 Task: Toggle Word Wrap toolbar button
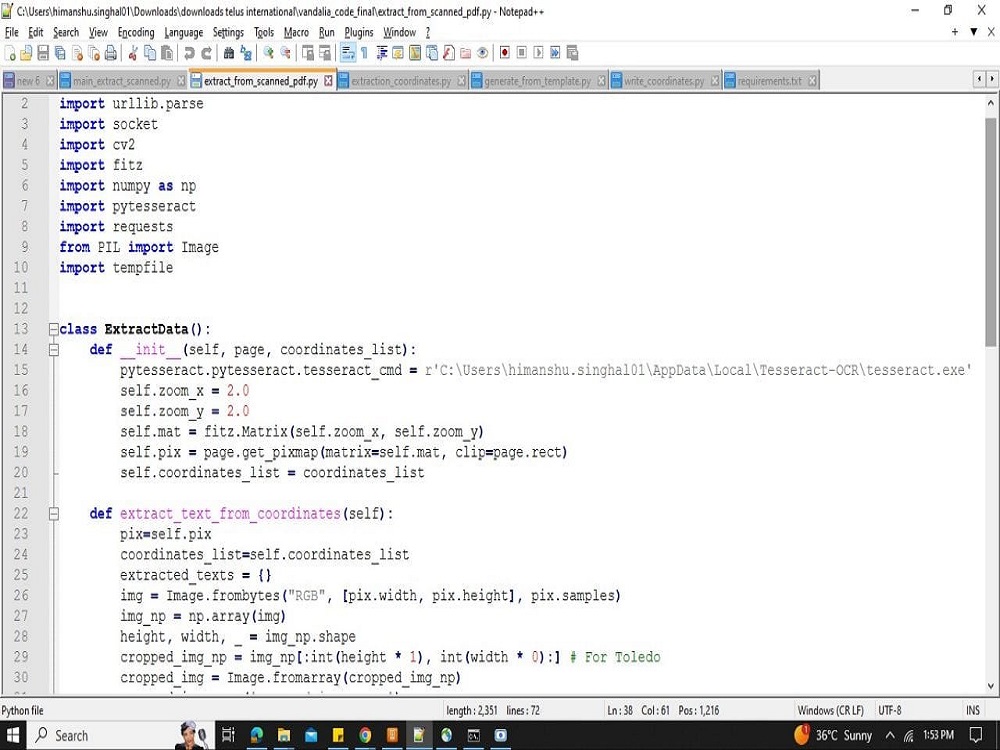tap(348, 53)
